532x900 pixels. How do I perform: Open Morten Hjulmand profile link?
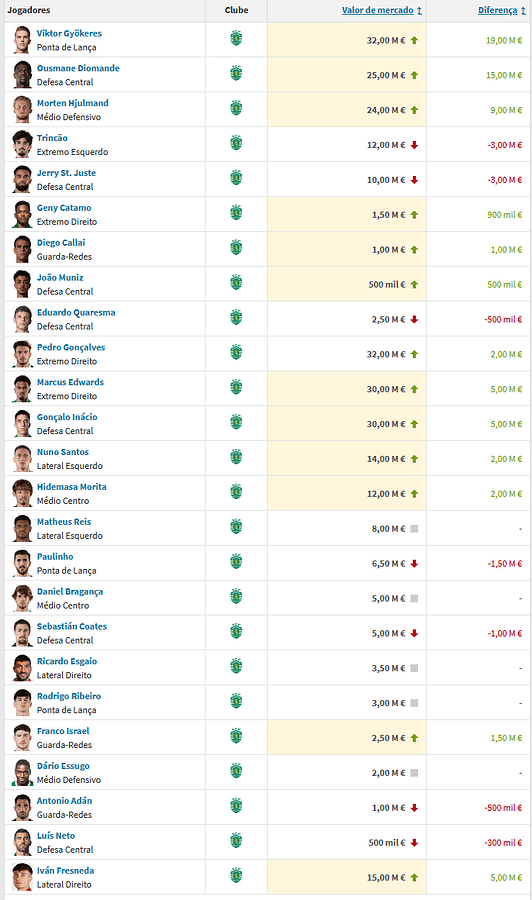coord(73,103)
